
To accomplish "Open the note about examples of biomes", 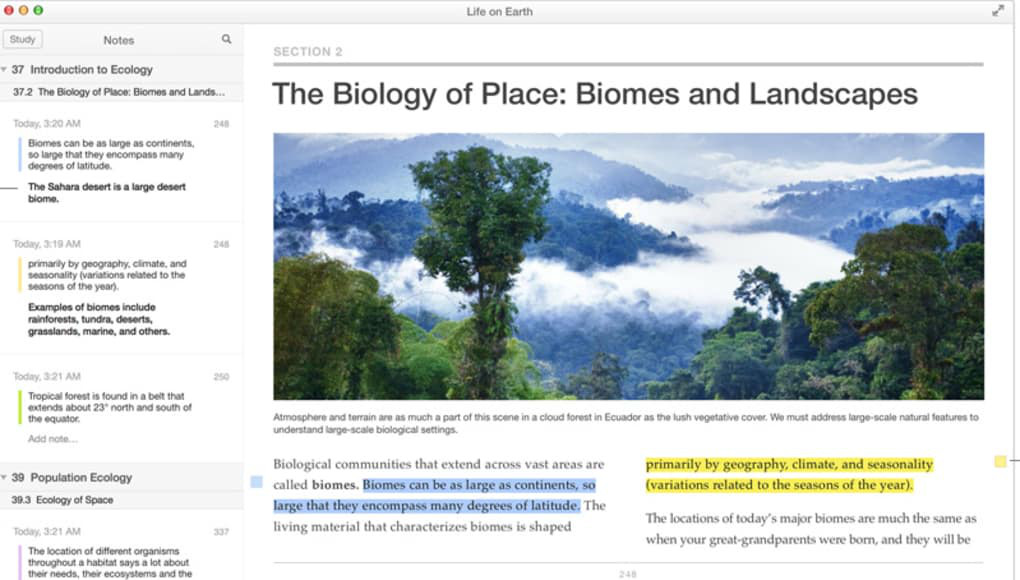I will click(99, 319).
